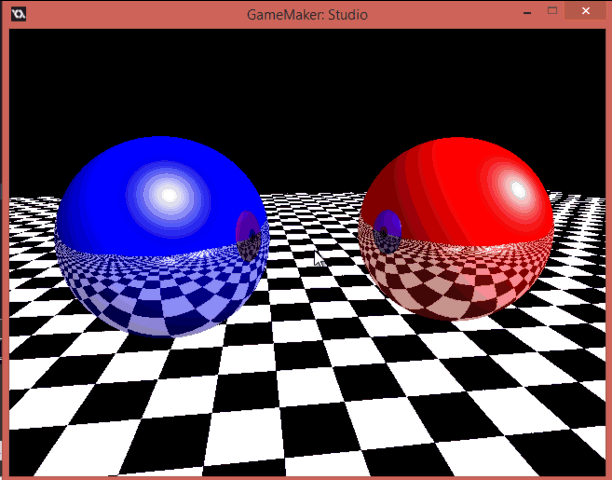612x480 pixels.
Task: Open the GameMaker icon system menu
Action: tap(18, 14)
